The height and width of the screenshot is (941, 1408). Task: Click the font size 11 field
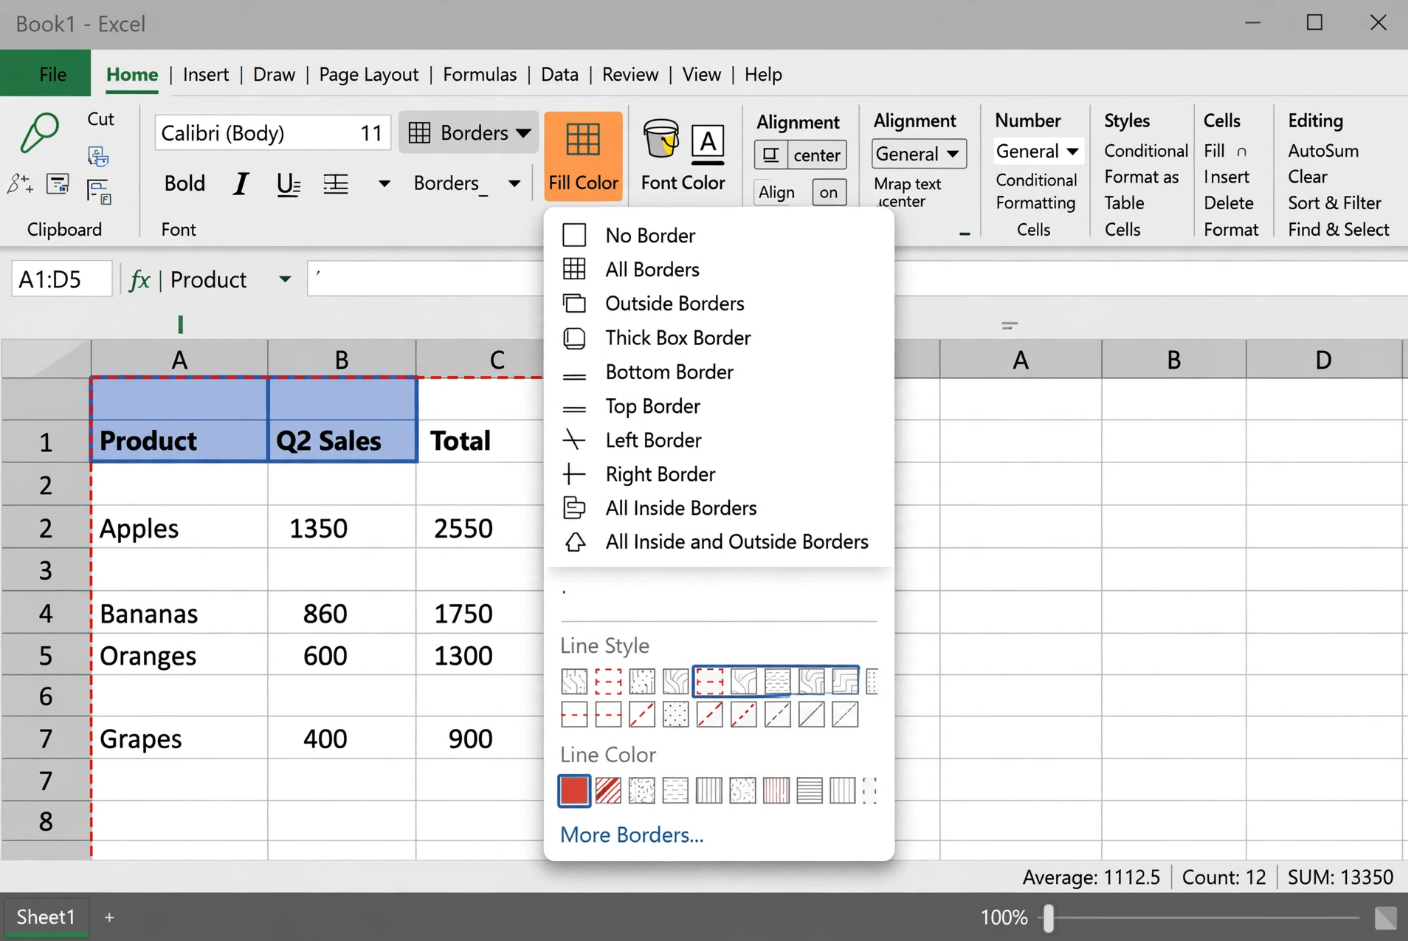tap(371, 133)
